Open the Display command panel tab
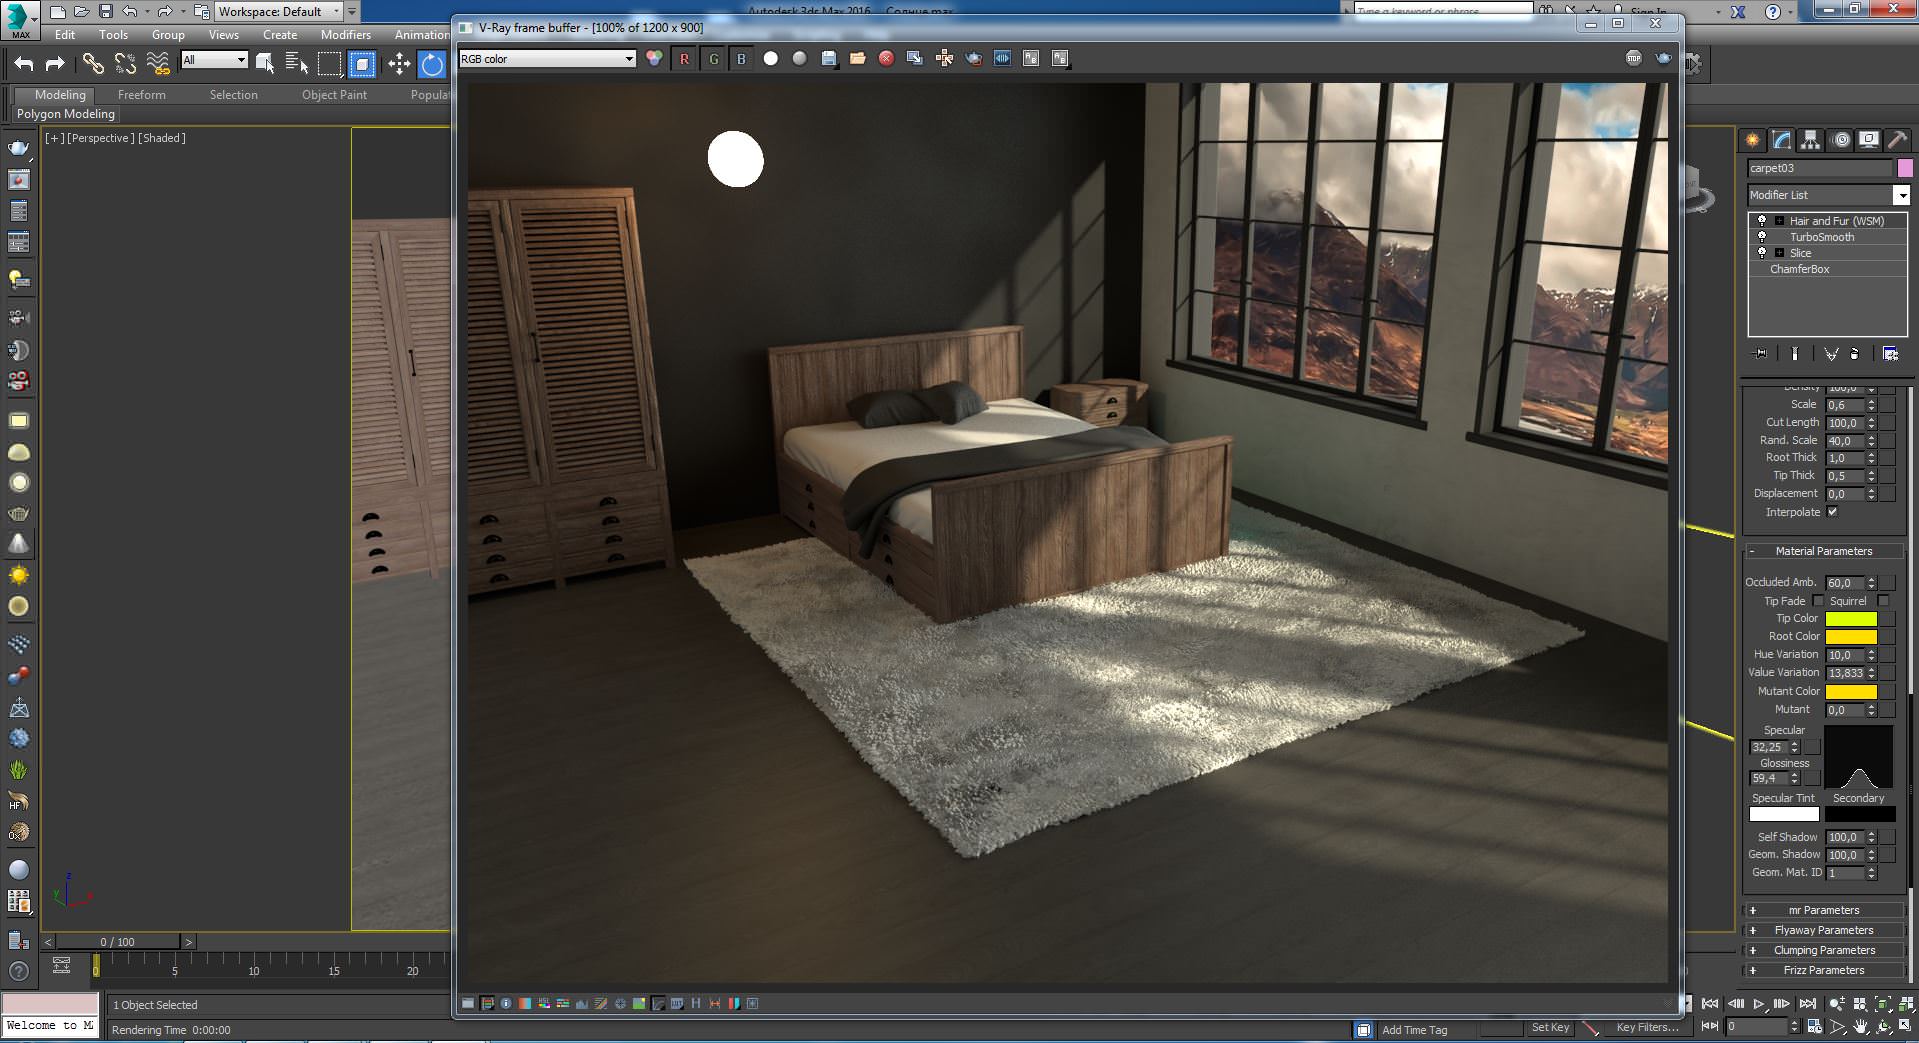The width and height of the screenshot is (1919, 1043). 1868,140
